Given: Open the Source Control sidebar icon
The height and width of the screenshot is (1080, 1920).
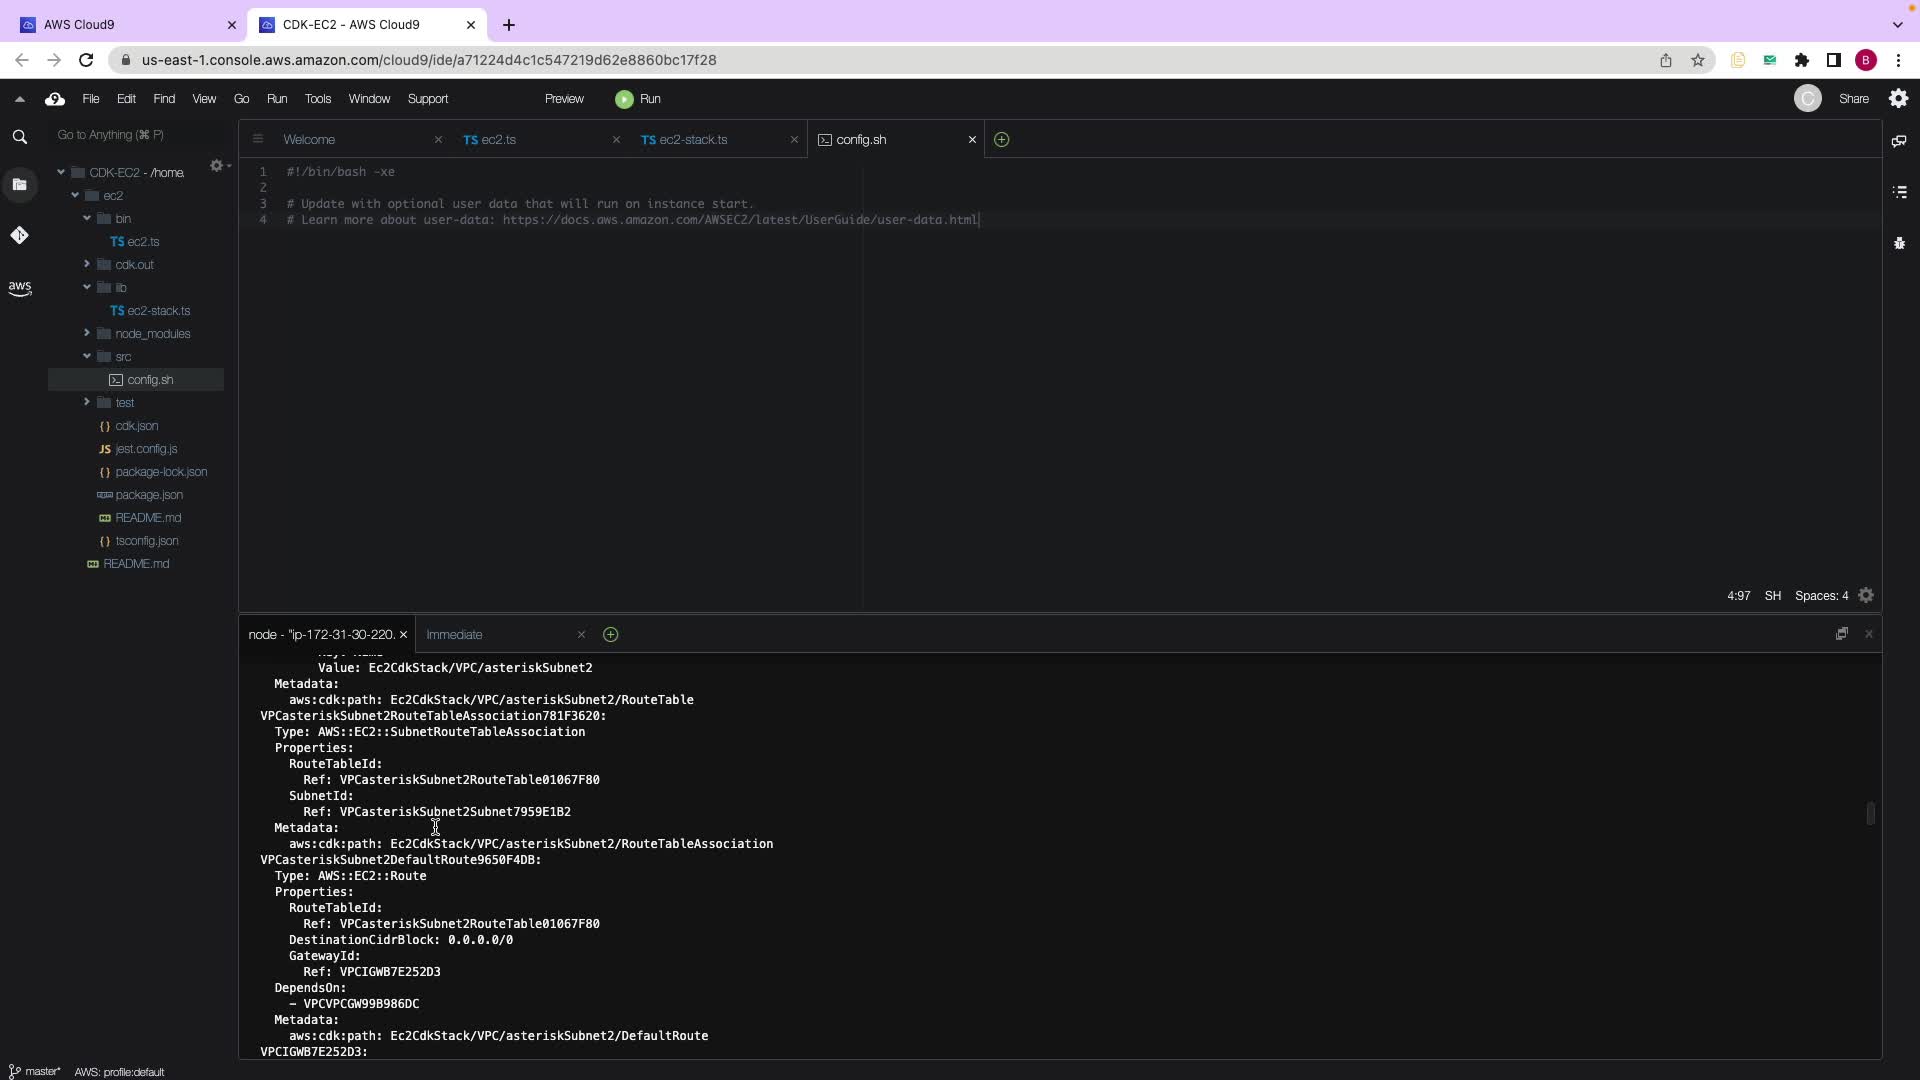Looking at the screenshot, I should coord(19,235).
